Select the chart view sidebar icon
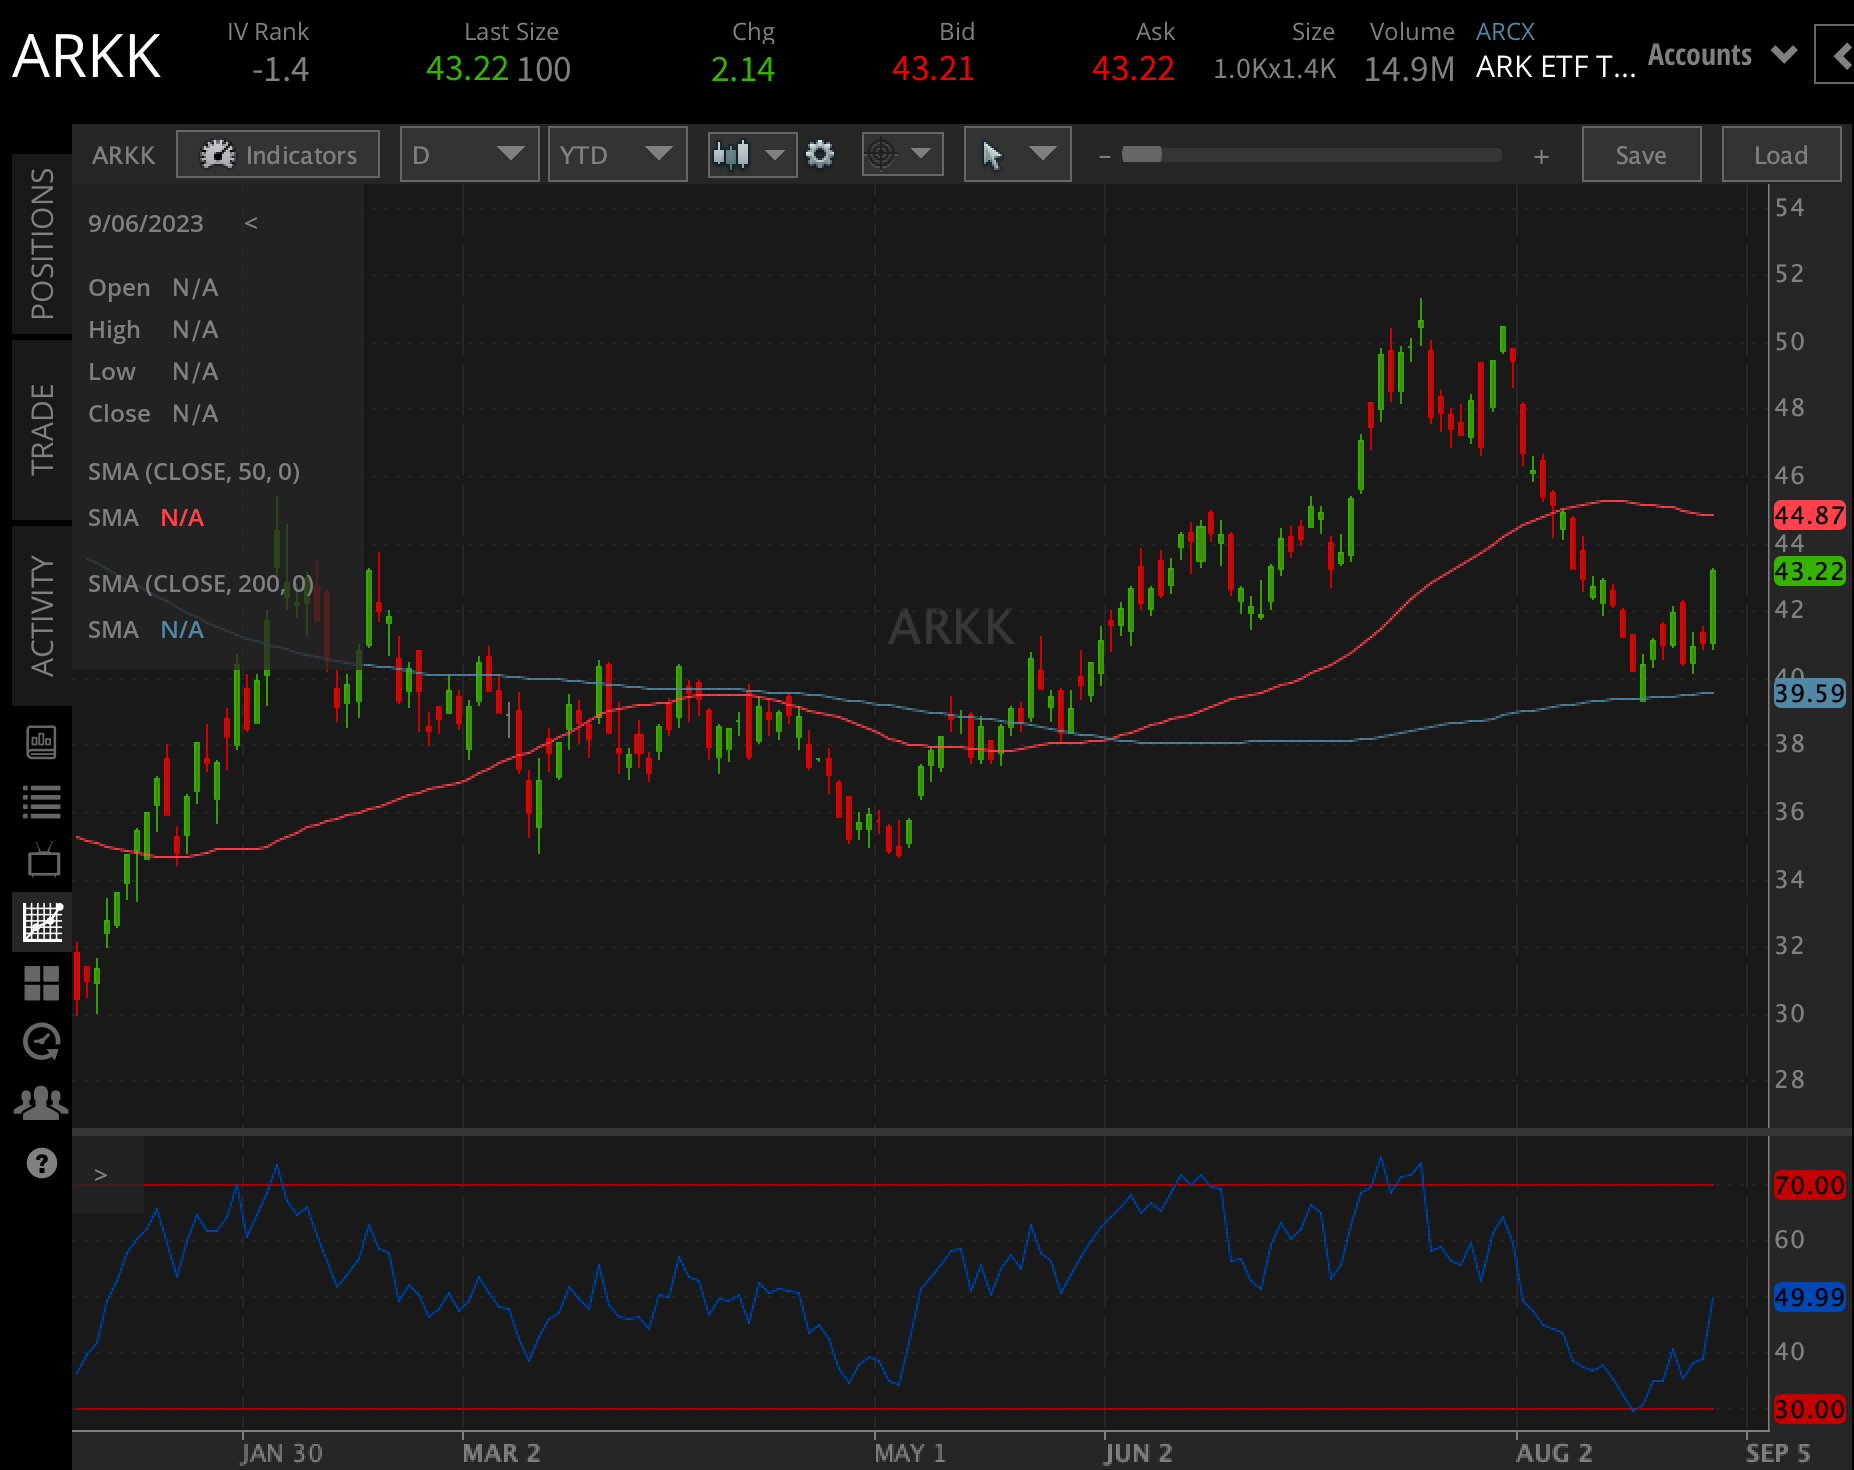 pos(42,921)
